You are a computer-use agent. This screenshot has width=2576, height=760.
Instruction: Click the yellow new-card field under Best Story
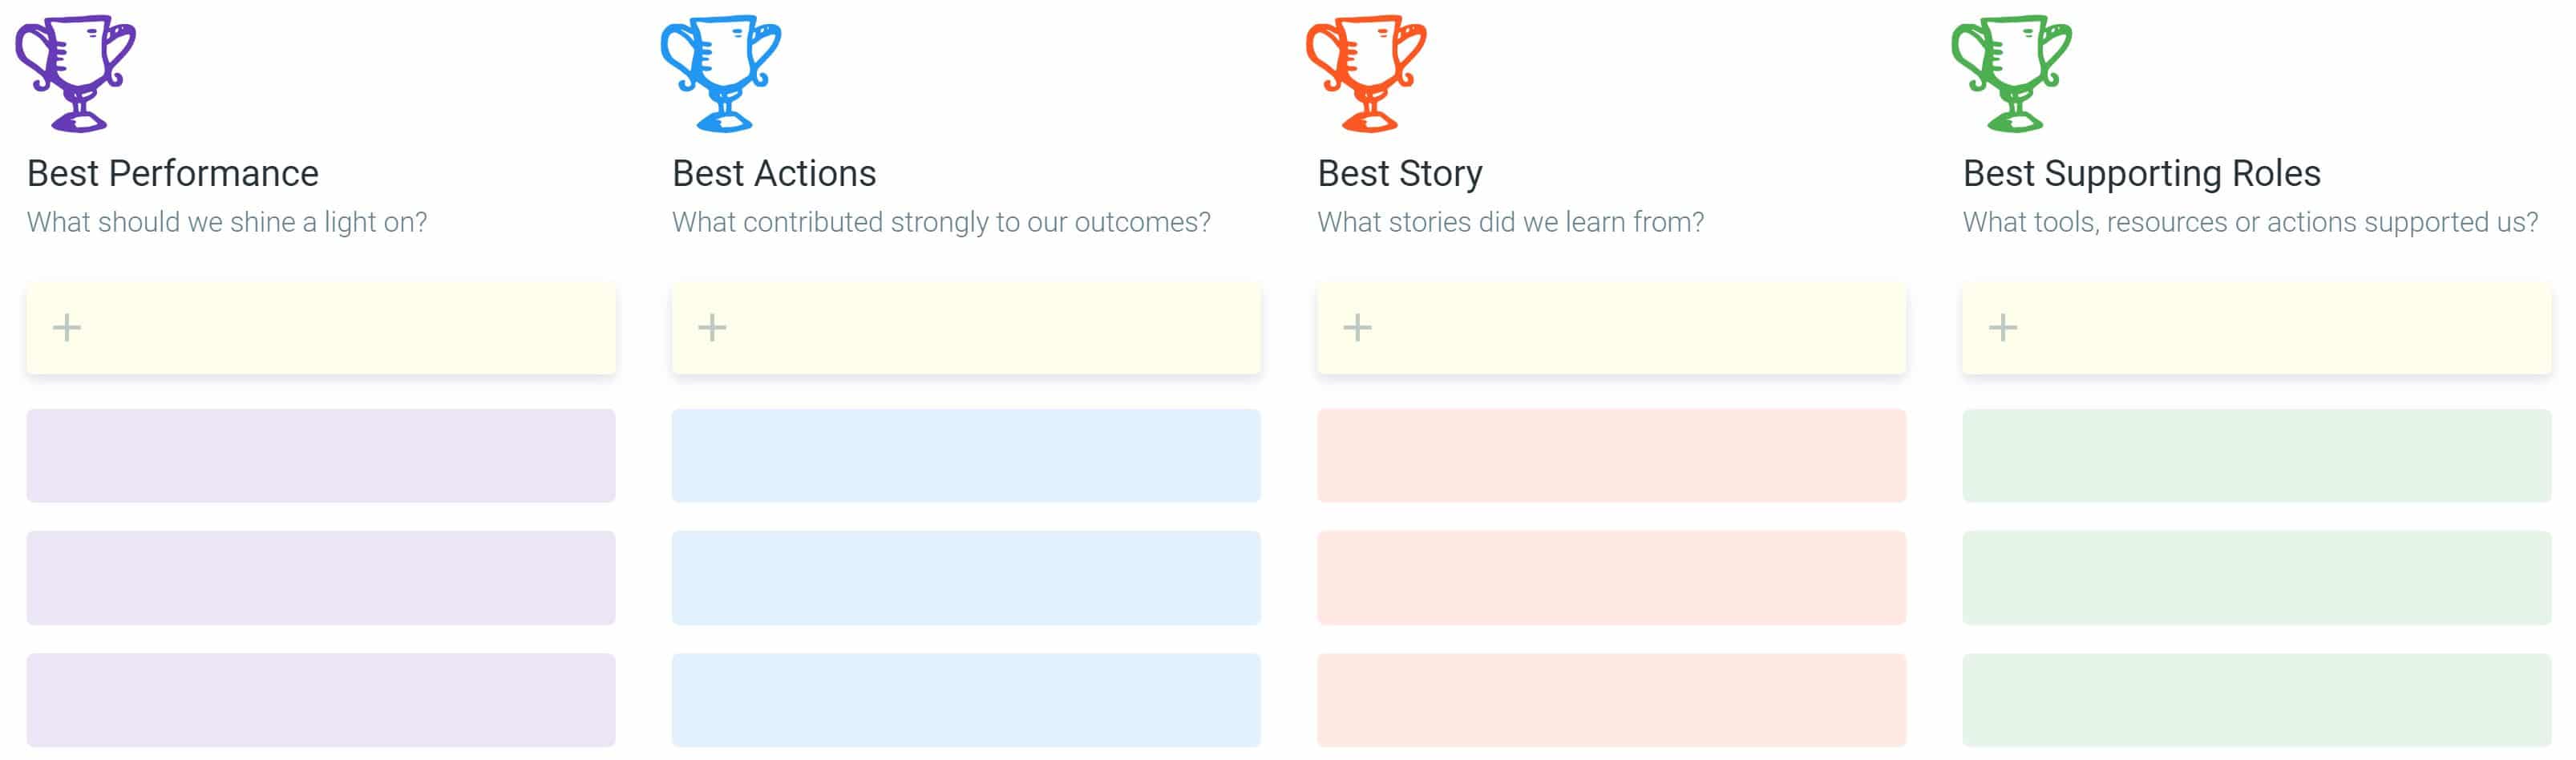coord(1611,328)
